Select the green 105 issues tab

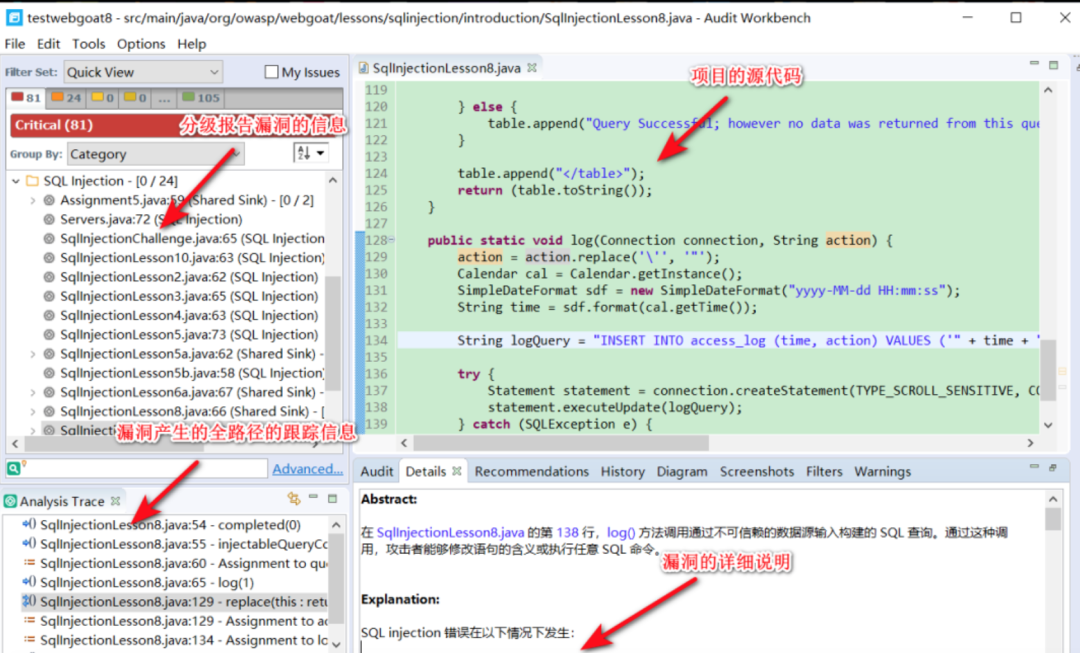click(200, 98)
